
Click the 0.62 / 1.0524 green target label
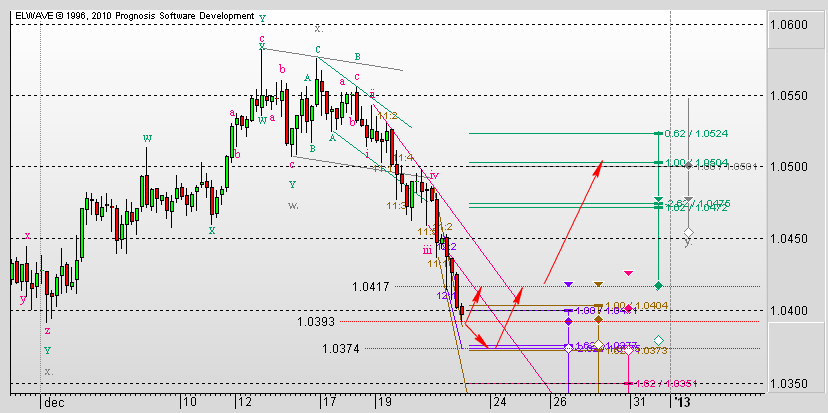(697, 134)
